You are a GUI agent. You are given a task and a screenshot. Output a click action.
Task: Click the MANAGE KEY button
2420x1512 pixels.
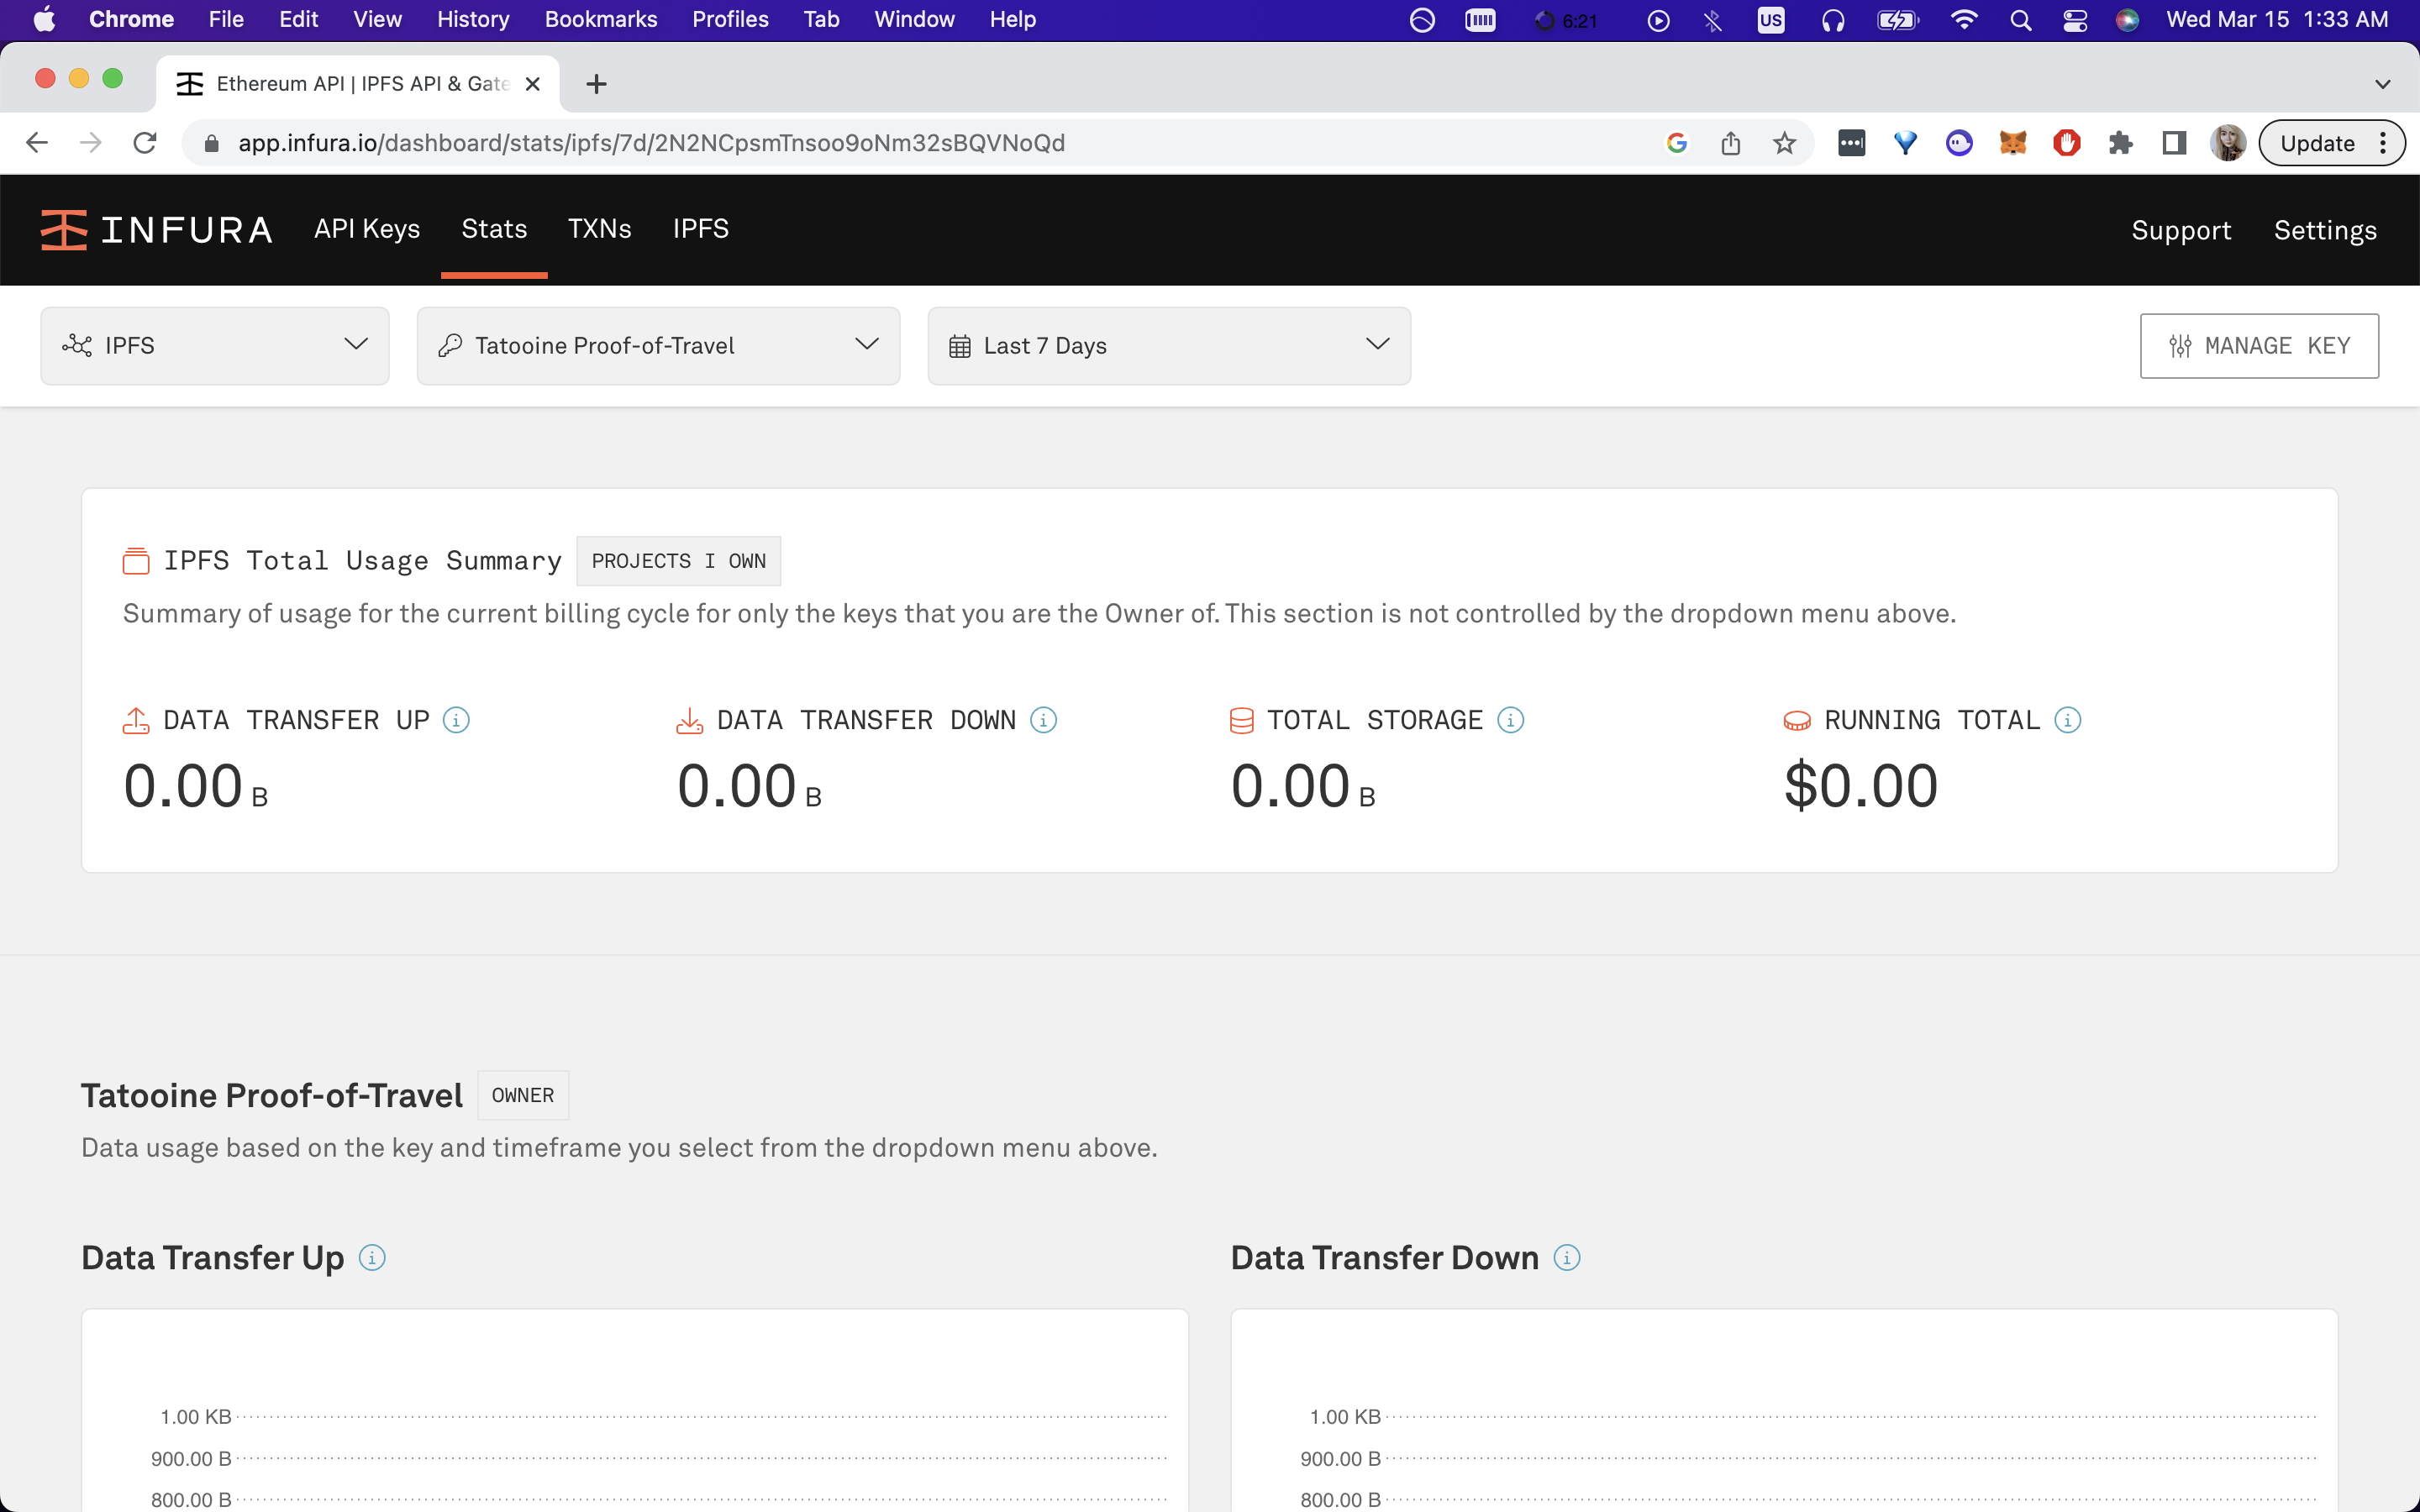[2258, 346]
